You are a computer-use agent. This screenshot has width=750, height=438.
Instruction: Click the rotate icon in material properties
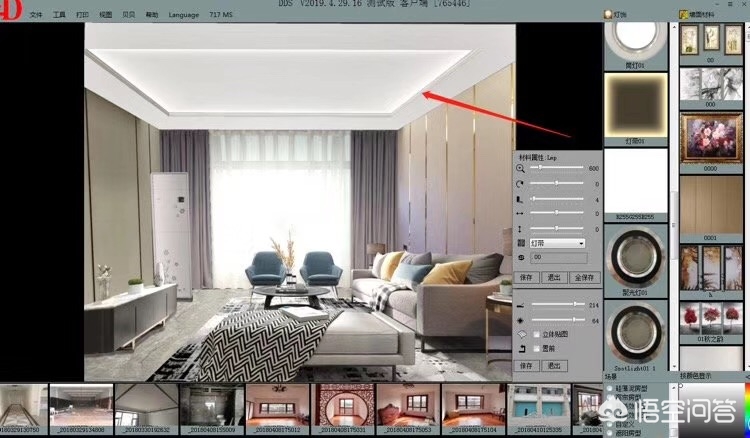point(520,184)
